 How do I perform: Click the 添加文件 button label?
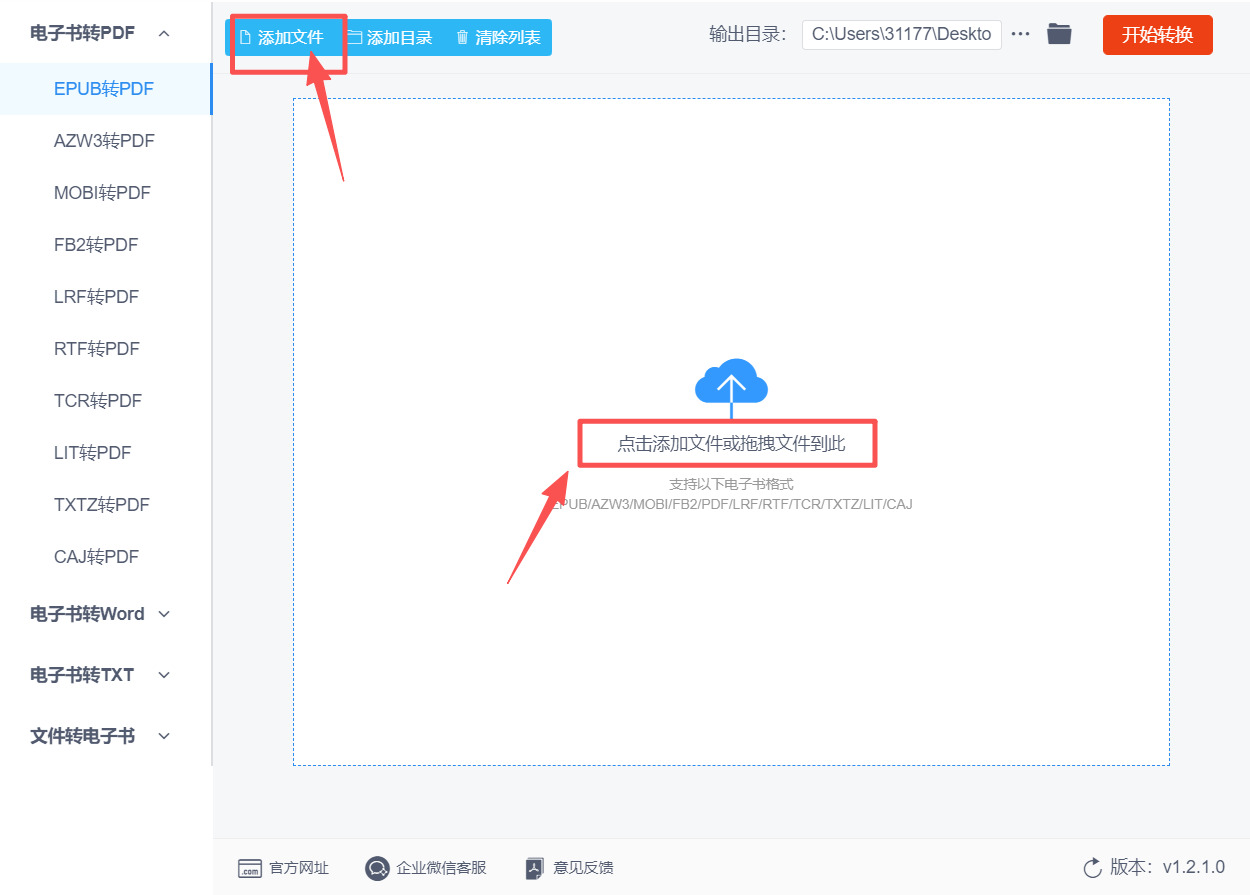[291, 38]
